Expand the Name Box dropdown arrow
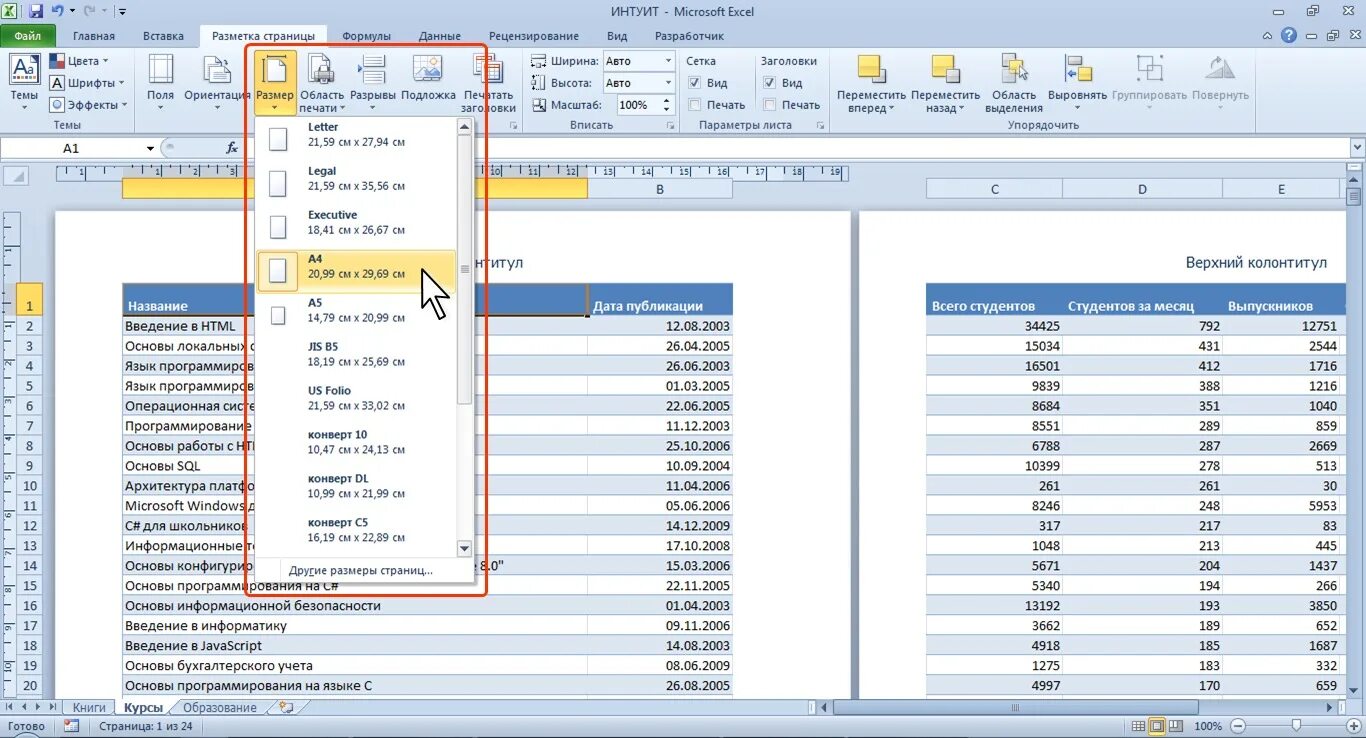 click(150, 148)
